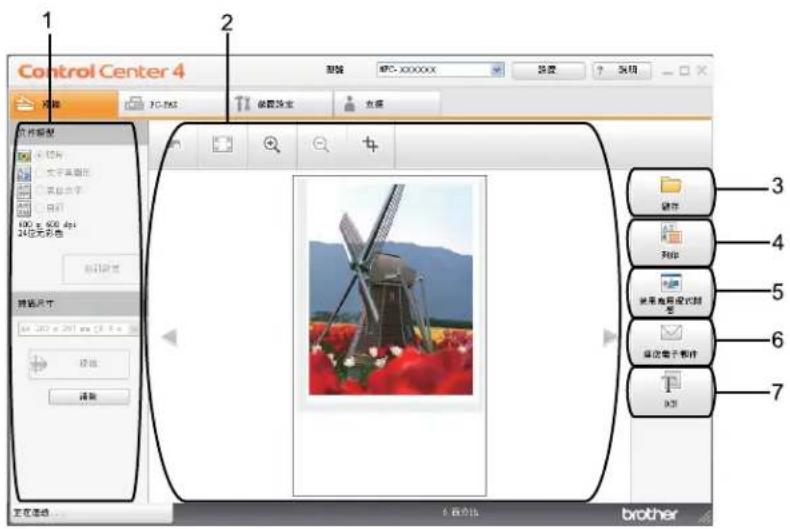Print the scanned image

pos(671,242)
